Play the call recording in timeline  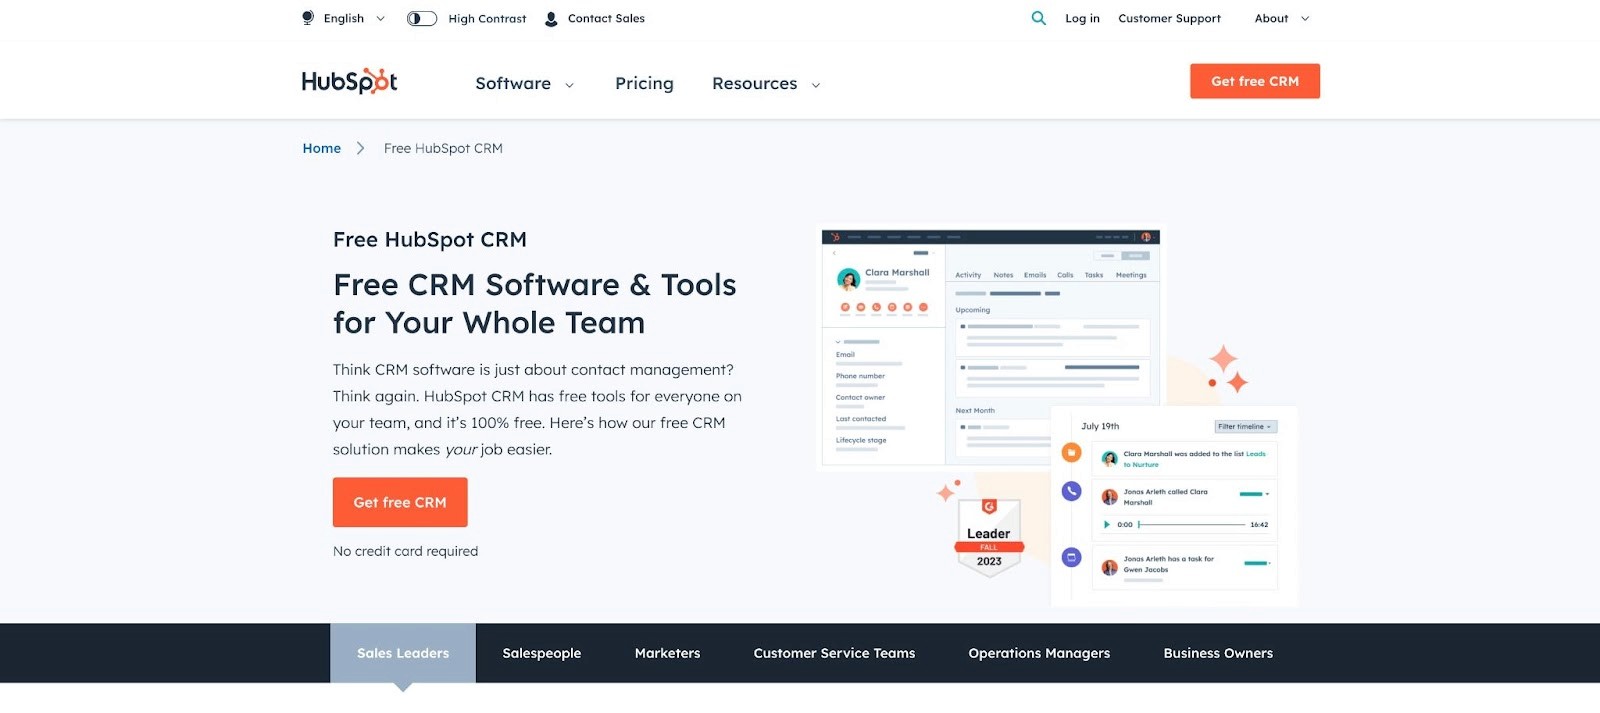[1106, 524]
